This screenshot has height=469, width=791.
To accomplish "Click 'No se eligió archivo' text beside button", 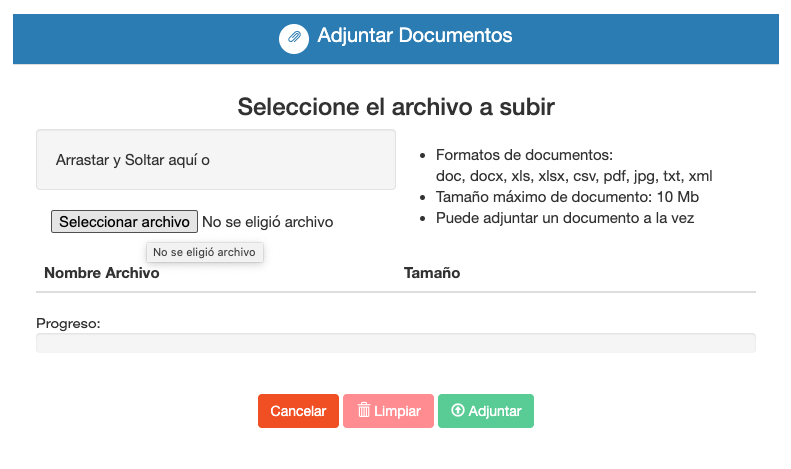I will click(267, 222).
